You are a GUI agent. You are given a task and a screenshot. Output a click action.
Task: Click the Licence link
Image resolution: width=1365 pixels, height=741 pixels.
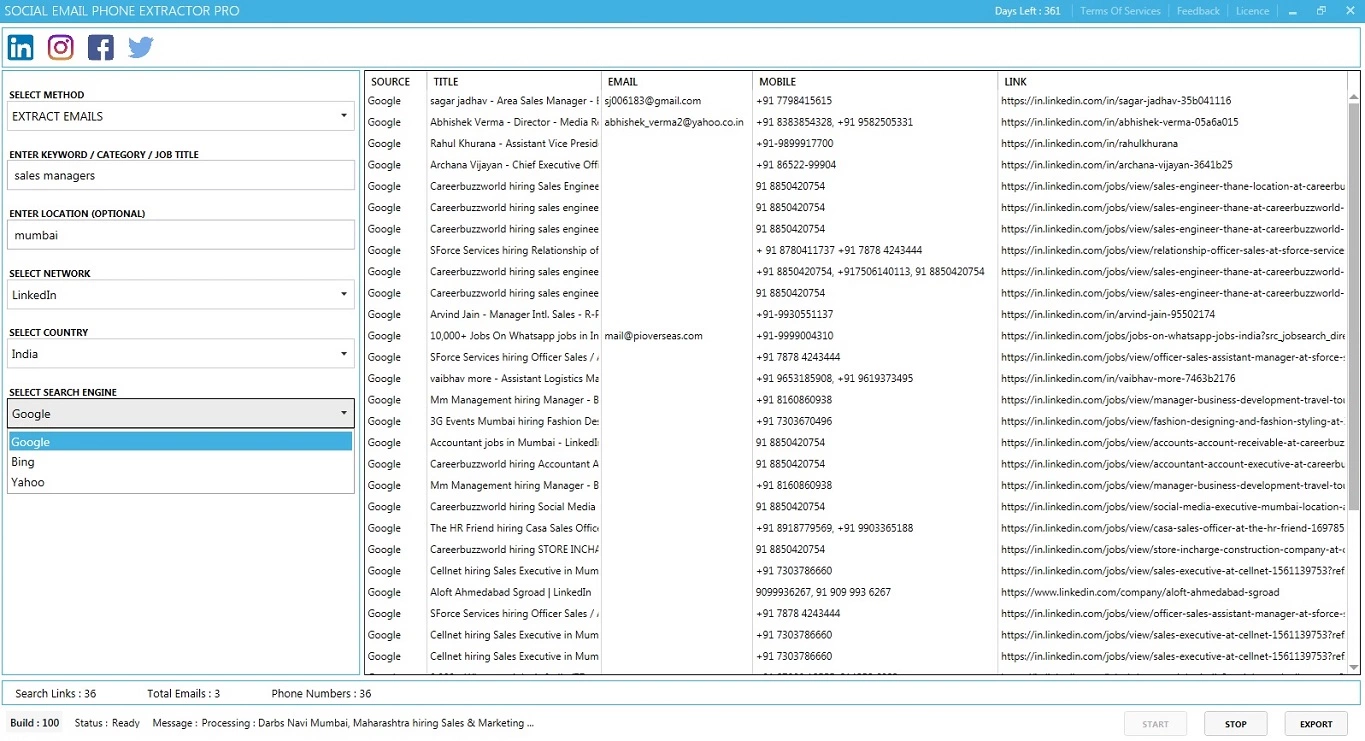[x=1252, y=11]
